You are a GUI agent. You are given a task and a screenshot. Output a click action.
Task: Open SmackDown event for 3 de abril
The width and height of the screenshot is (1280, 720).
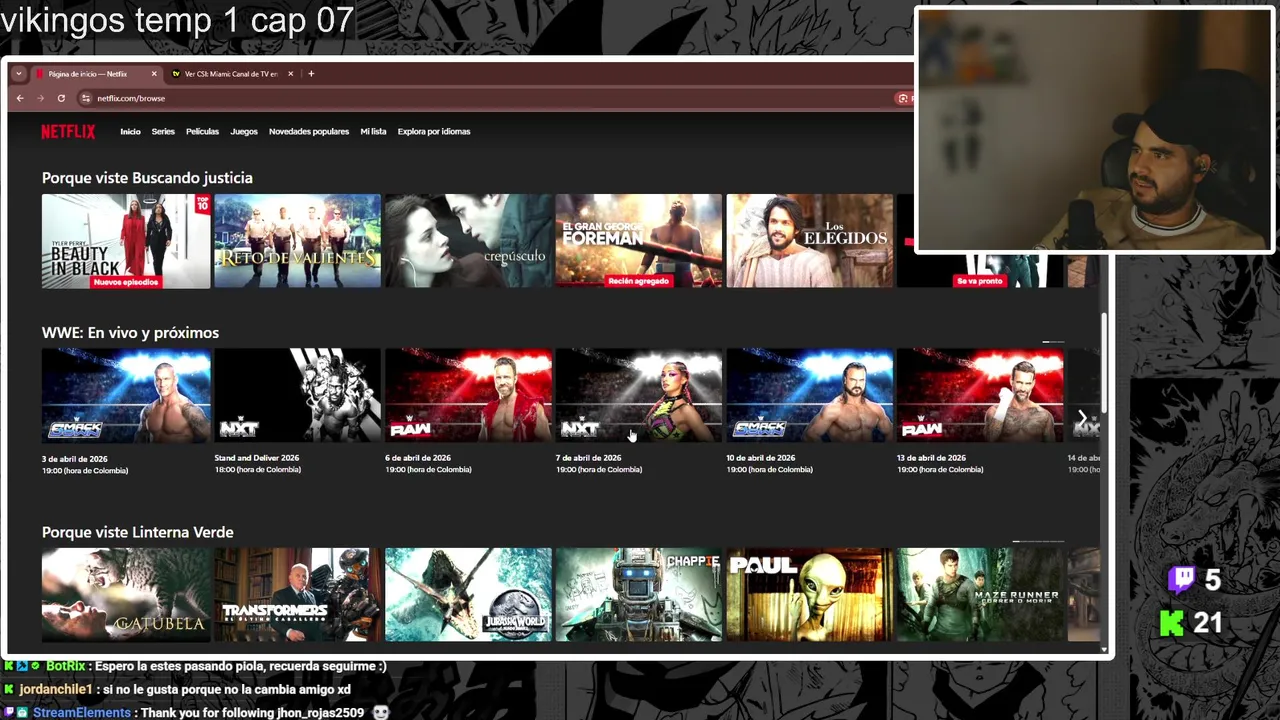[x=126, y=395]
